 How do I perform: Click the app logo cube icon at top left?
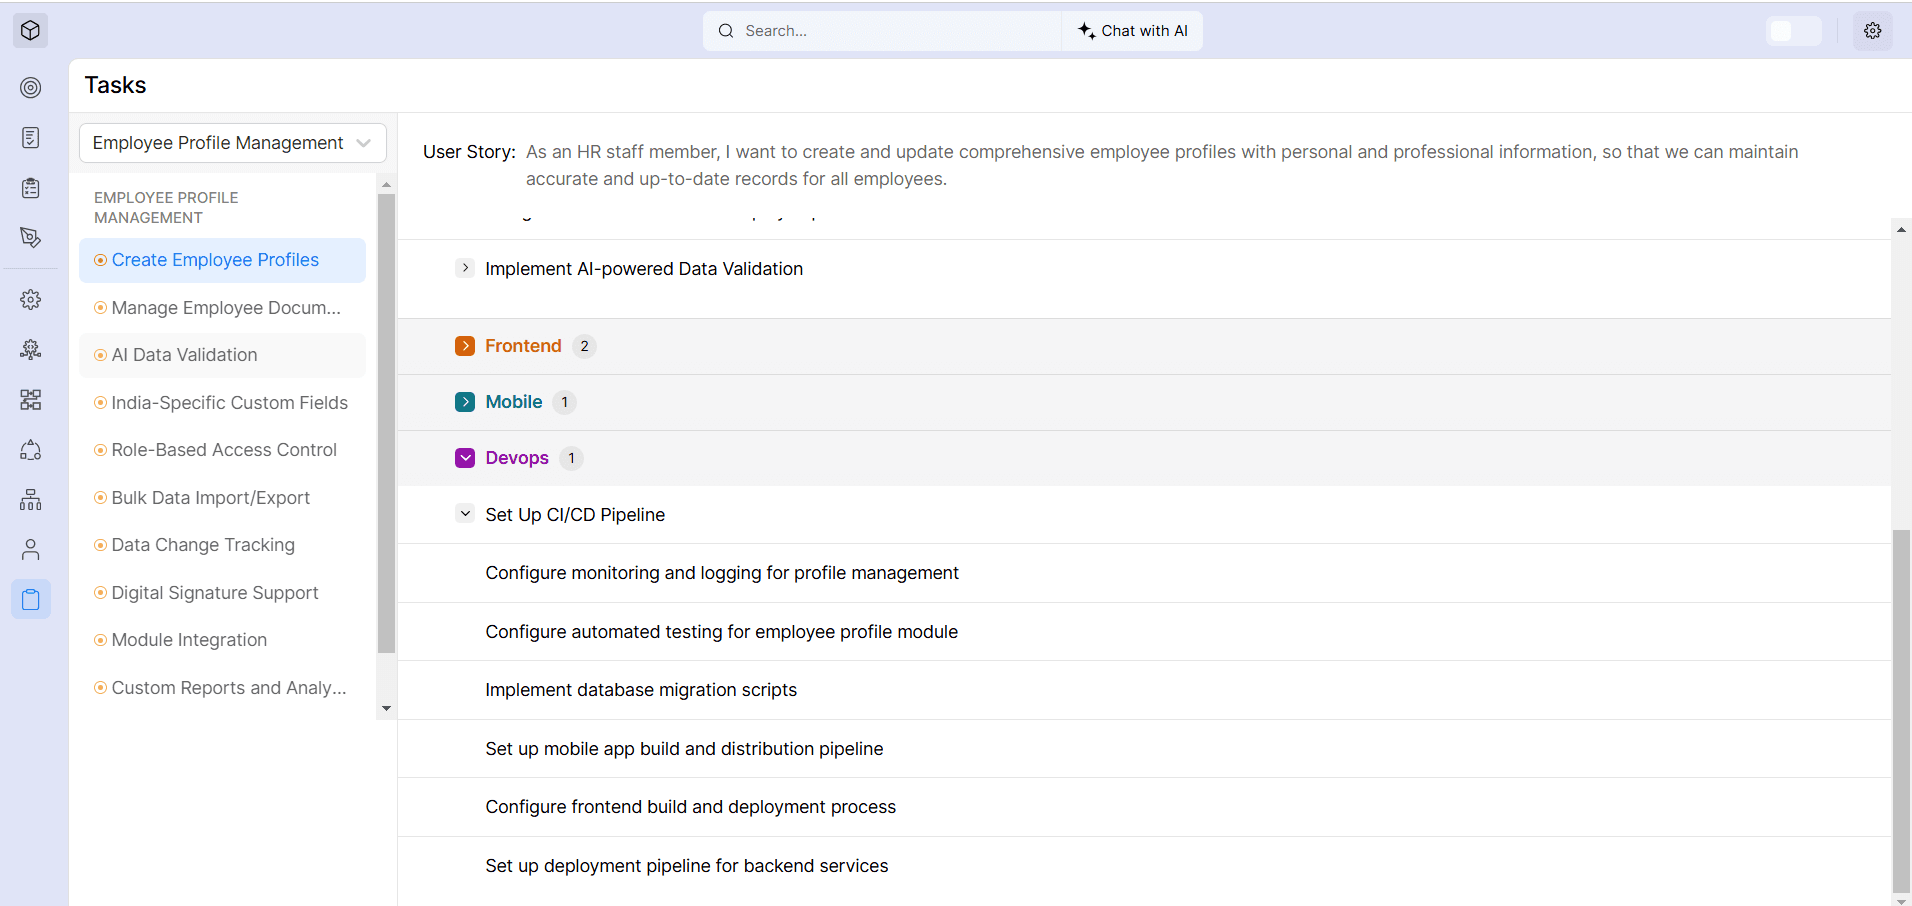tap(30, 30)
